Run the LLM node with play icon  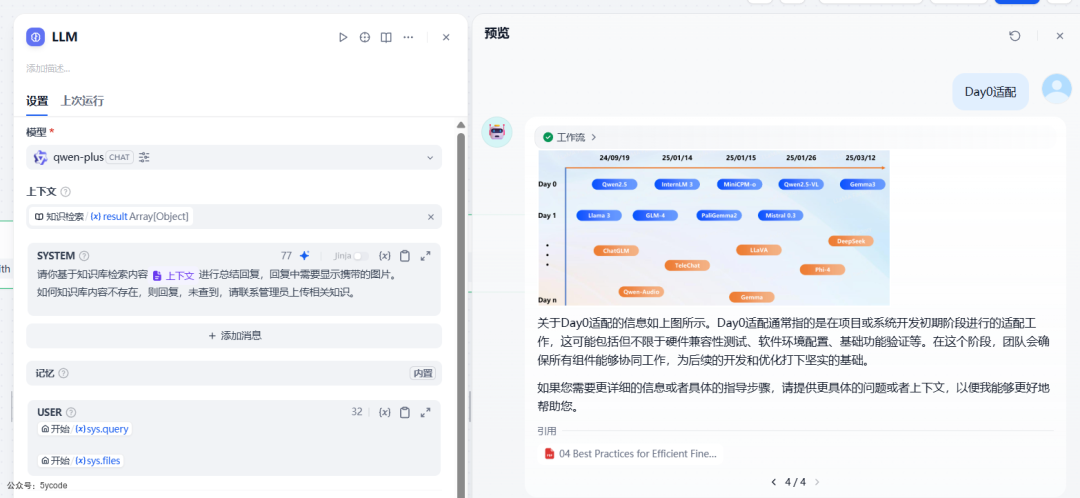pos(343,37)
